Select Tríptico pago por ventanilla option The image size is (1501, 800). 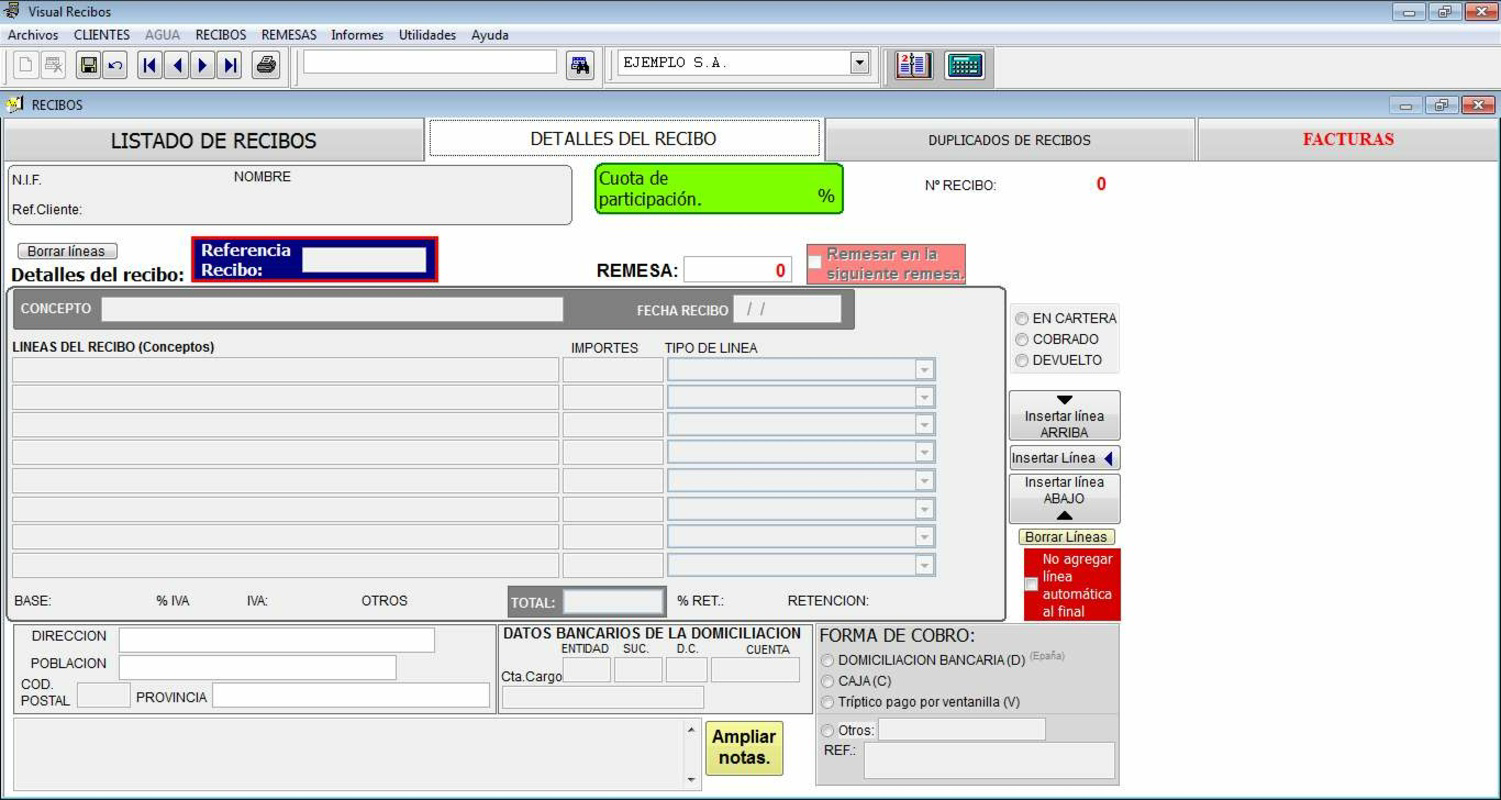point(828,702)
